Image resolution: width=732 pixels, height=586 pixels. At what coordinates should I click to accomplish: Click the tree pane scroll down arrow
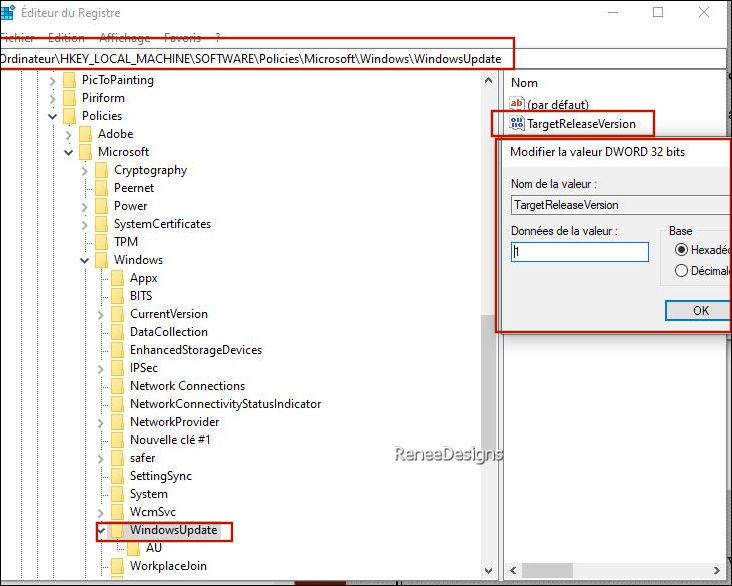pyautogui.click(x=488, y=570)
